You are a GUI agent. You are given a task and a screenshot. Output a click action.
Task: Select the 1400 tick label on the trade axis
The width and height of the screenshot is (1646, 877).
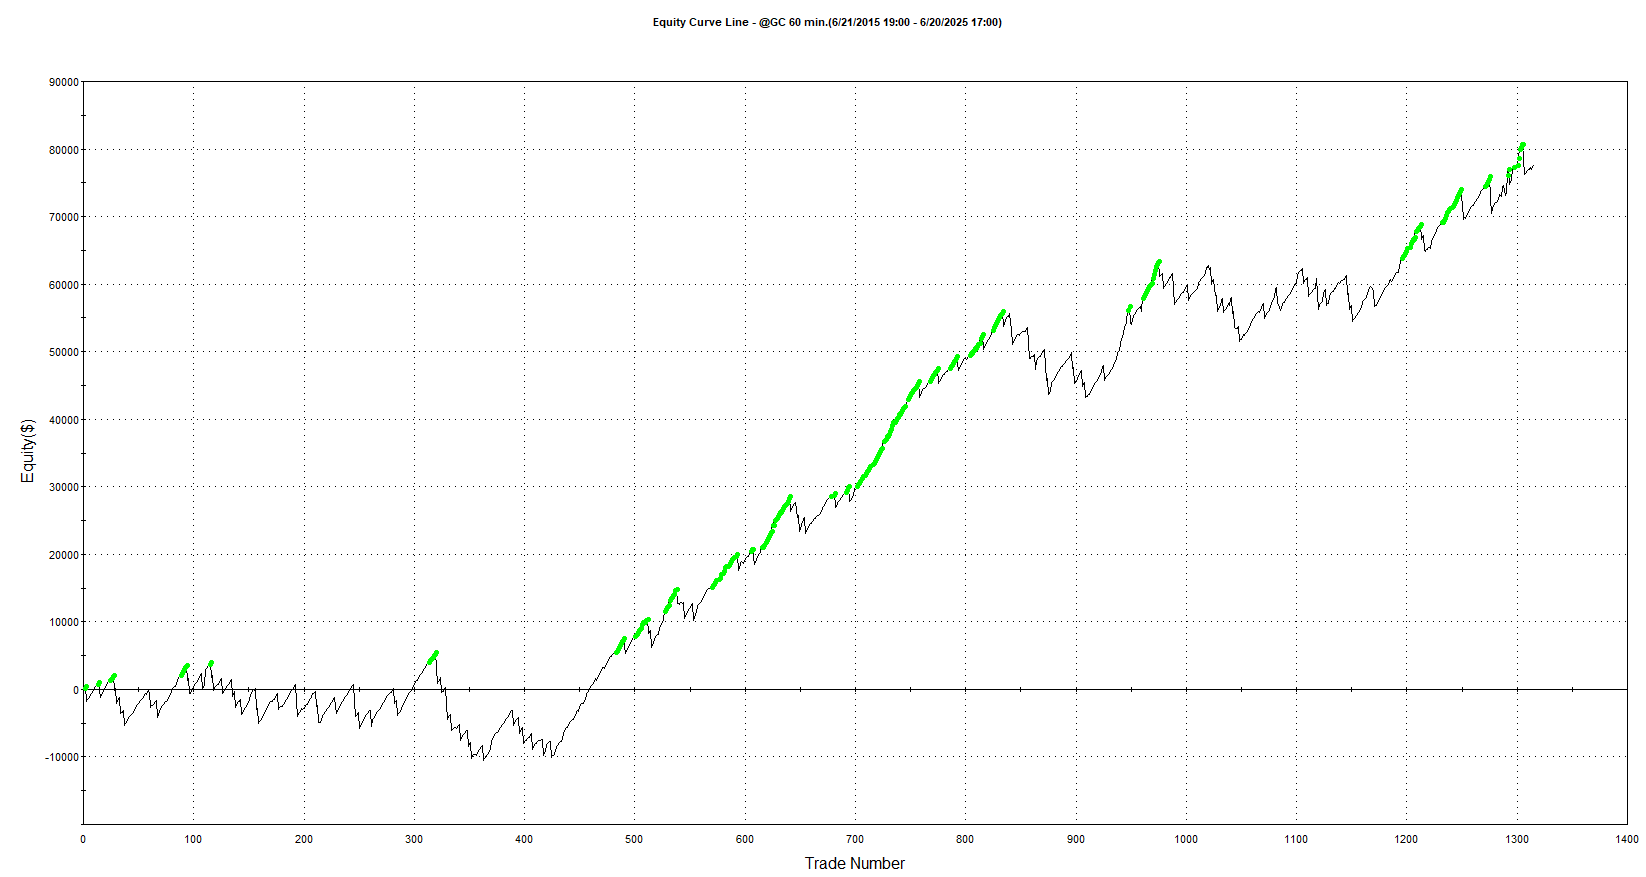[1626, 839]
